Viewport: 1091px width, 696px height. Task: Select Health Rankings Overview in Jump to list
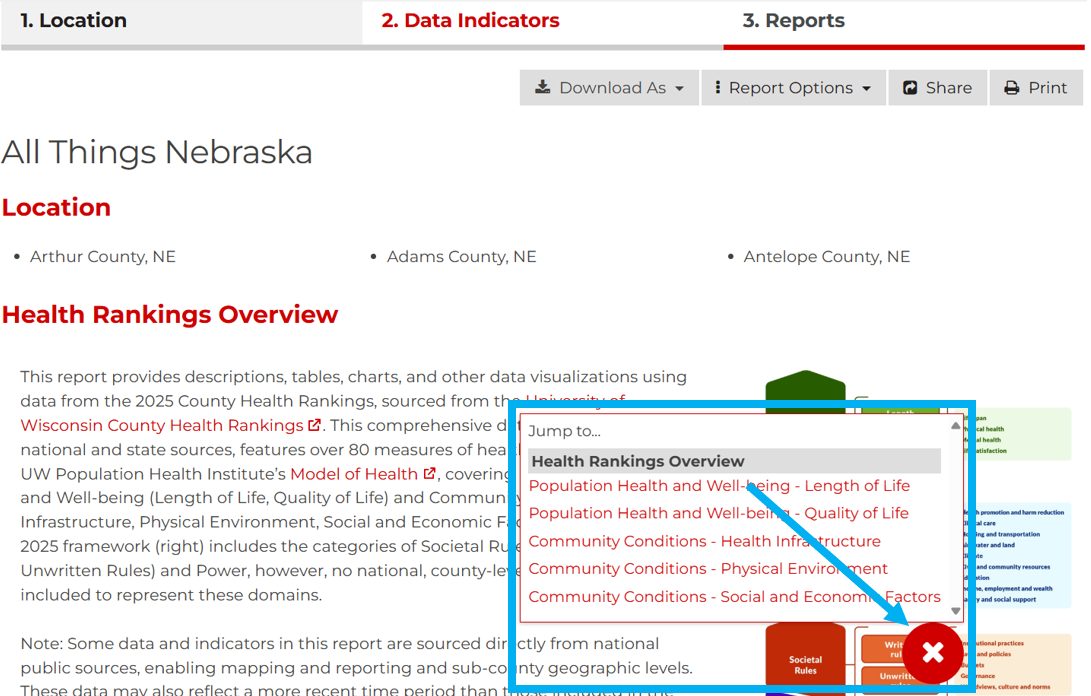pyautogui.click(x=735, y=461)
